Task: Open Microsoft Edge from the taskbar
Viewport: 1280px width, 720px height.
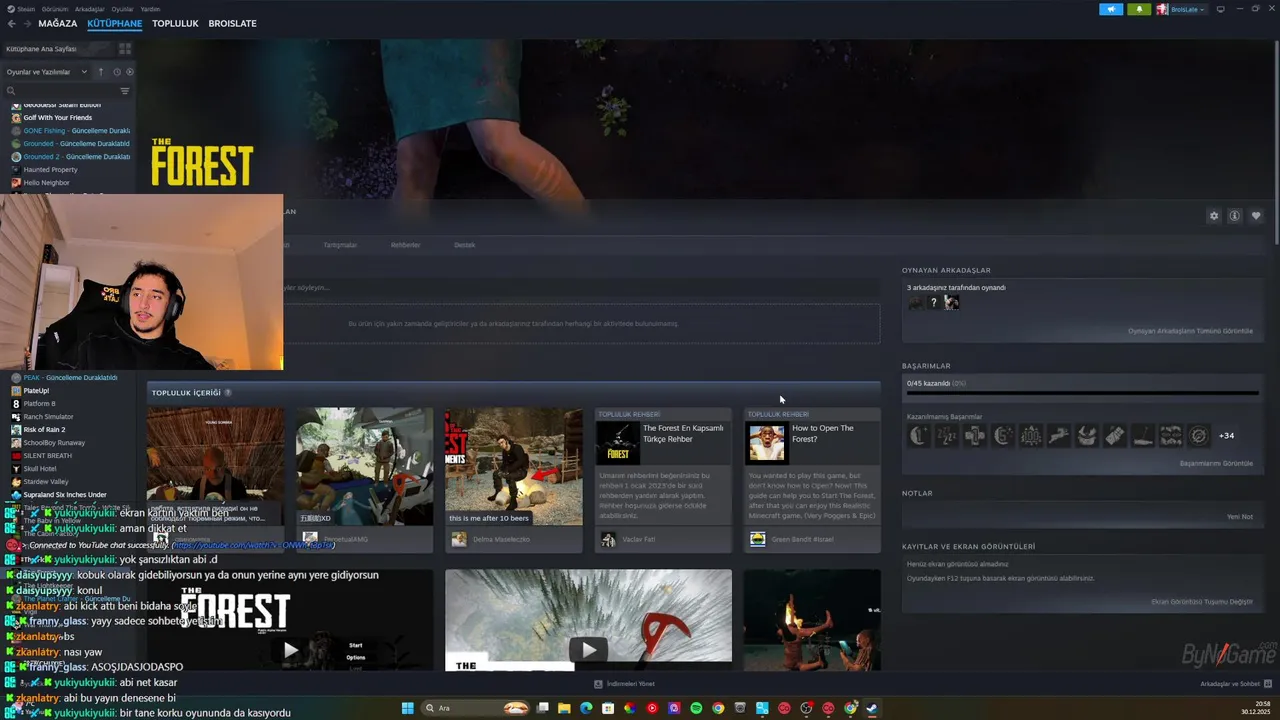Action: (x=586, y=708)
